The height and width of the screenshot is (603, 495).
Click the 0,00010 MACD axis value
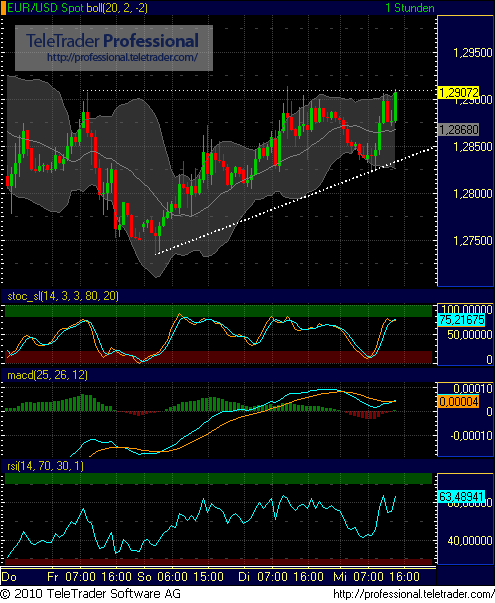tap(473, 388)
